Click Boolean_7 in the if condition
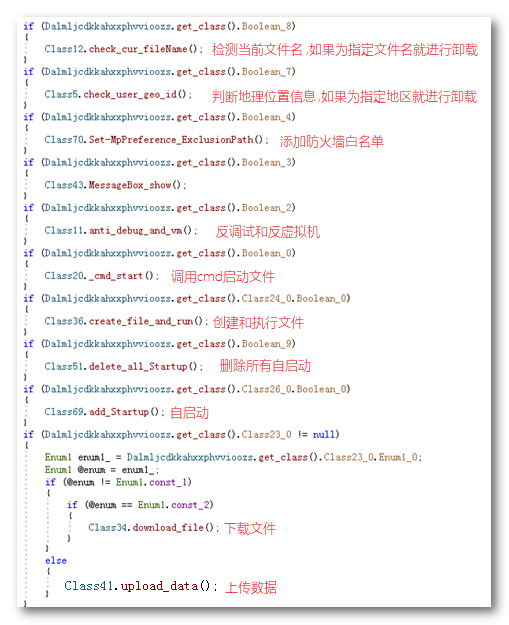Viewport: 509px width, 625px height. pos(266,72)
